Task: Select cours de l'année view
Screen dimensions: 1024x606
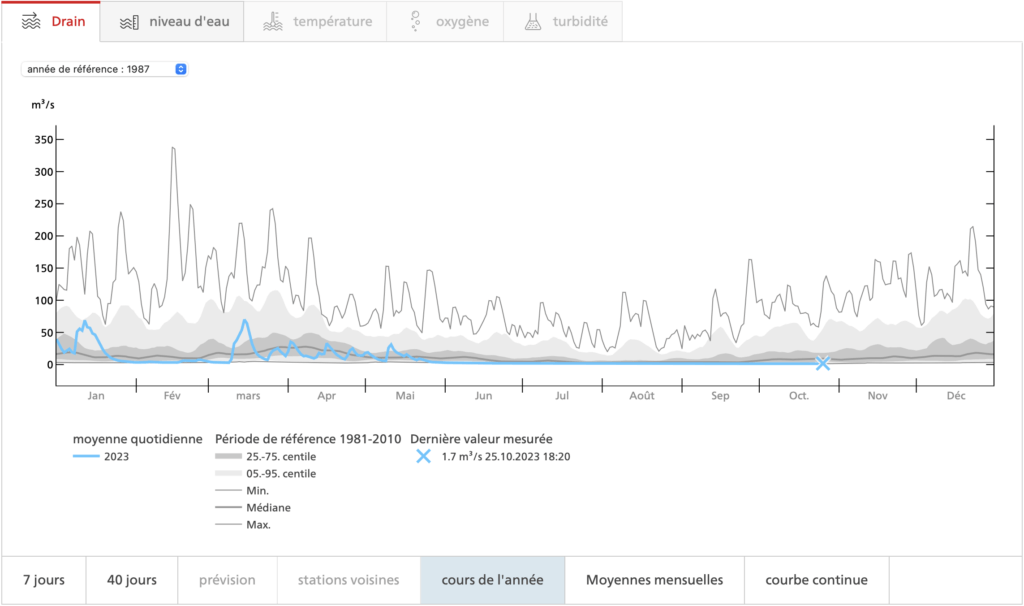Action: pyautogui.click(x=492, y=580)
